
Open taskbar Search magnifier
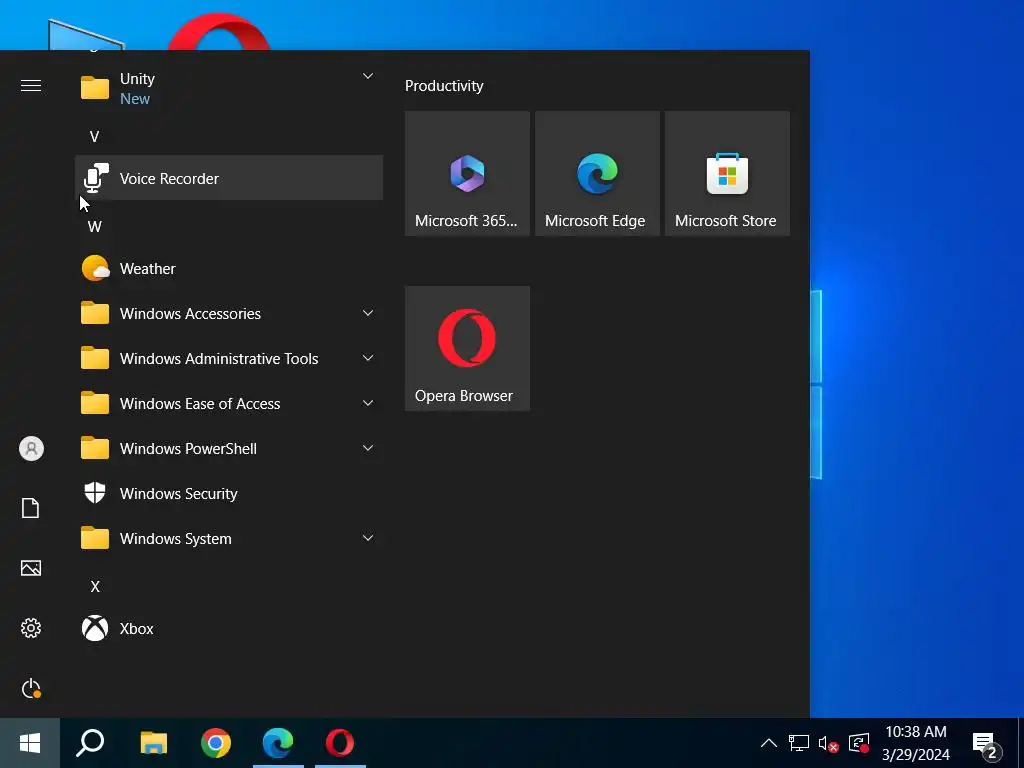click(90, 743)
